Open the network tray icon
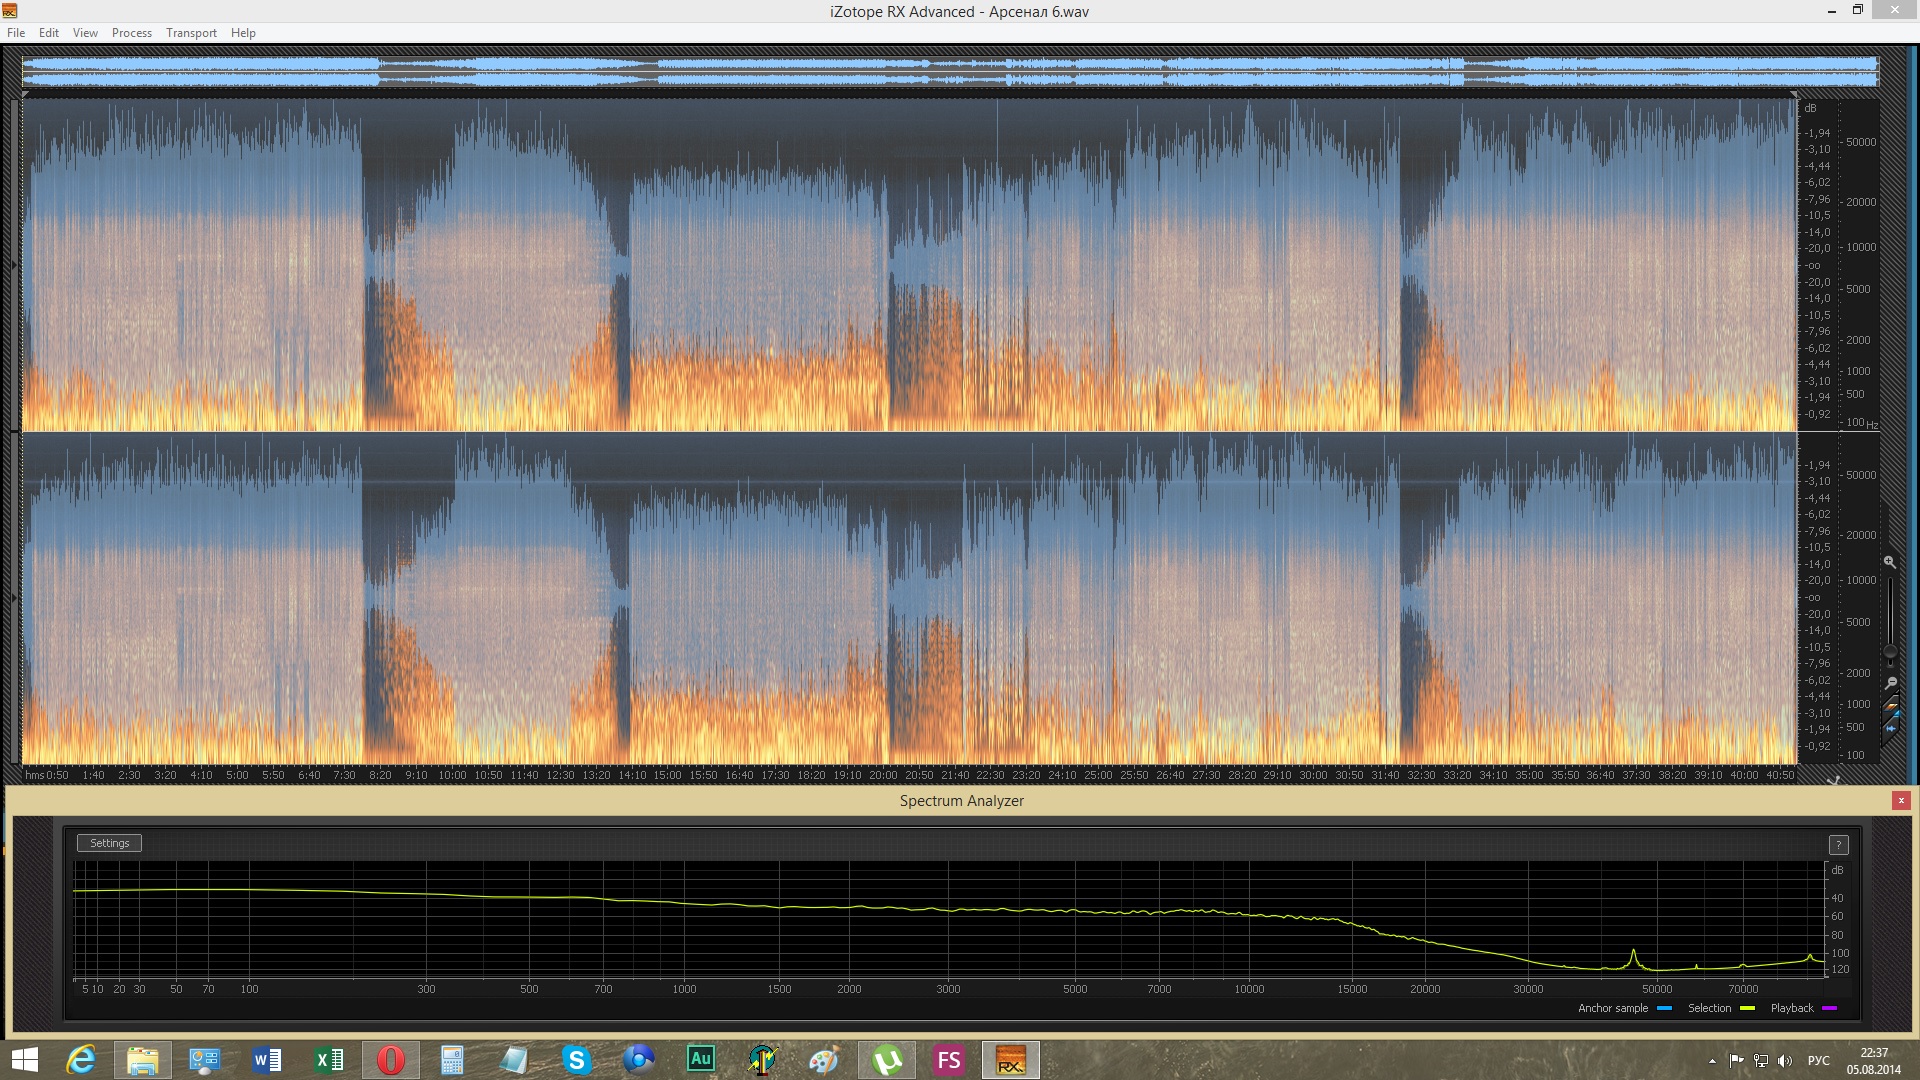The width and height of the screenshot is (1920, 1080). (1761, 1061)
